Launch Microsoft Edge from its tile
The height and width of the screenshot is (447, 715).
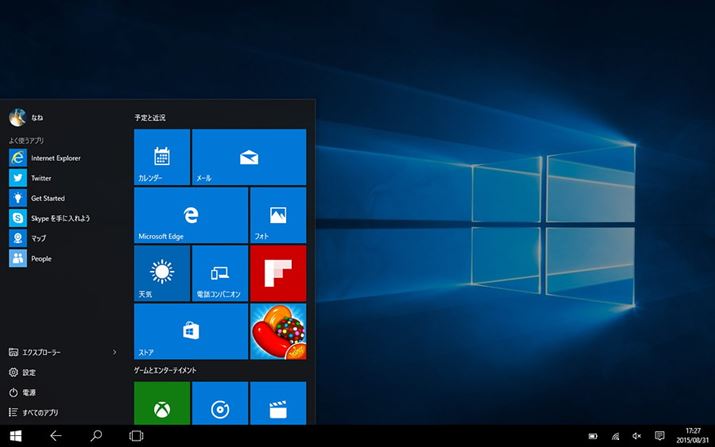coord(190,215)
